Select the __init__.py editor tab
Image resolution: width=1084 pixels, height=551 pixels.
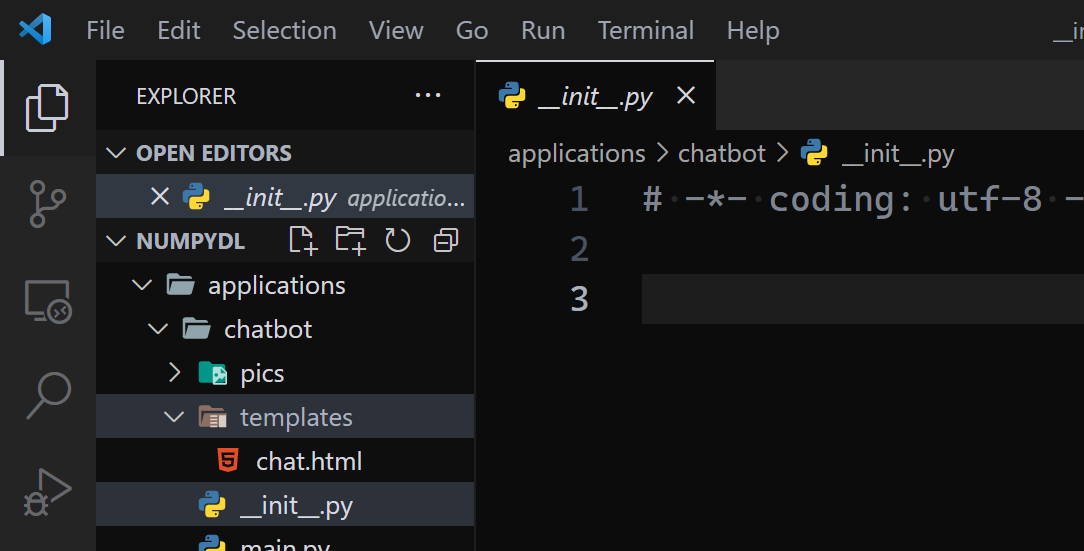coord(595,95)
